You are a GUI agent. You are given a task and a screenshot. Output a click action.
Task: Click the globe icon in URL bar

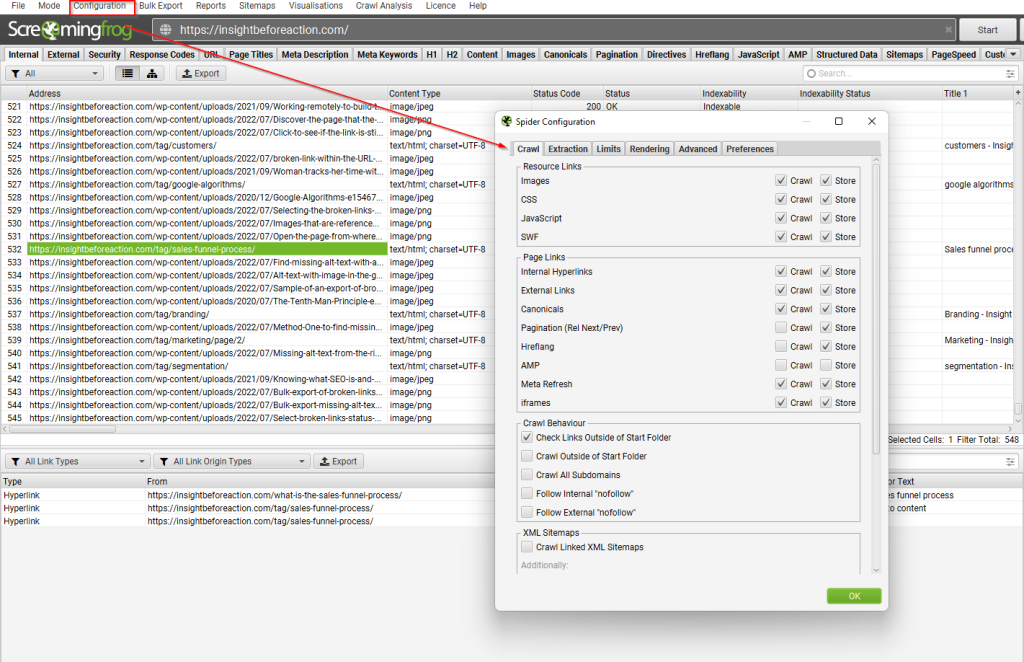pyautogui.click(x=166, y=30)
